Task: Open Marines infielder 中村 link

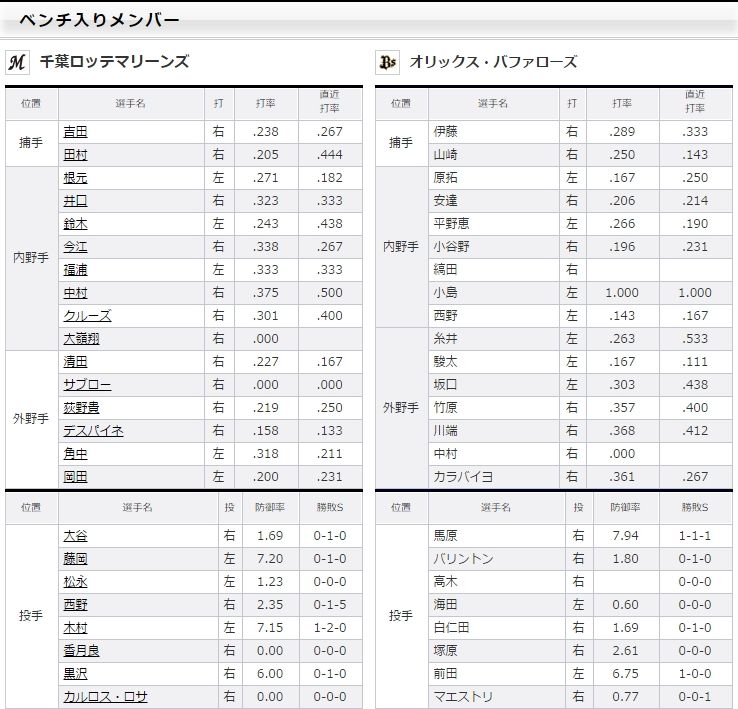Action: 75,293
